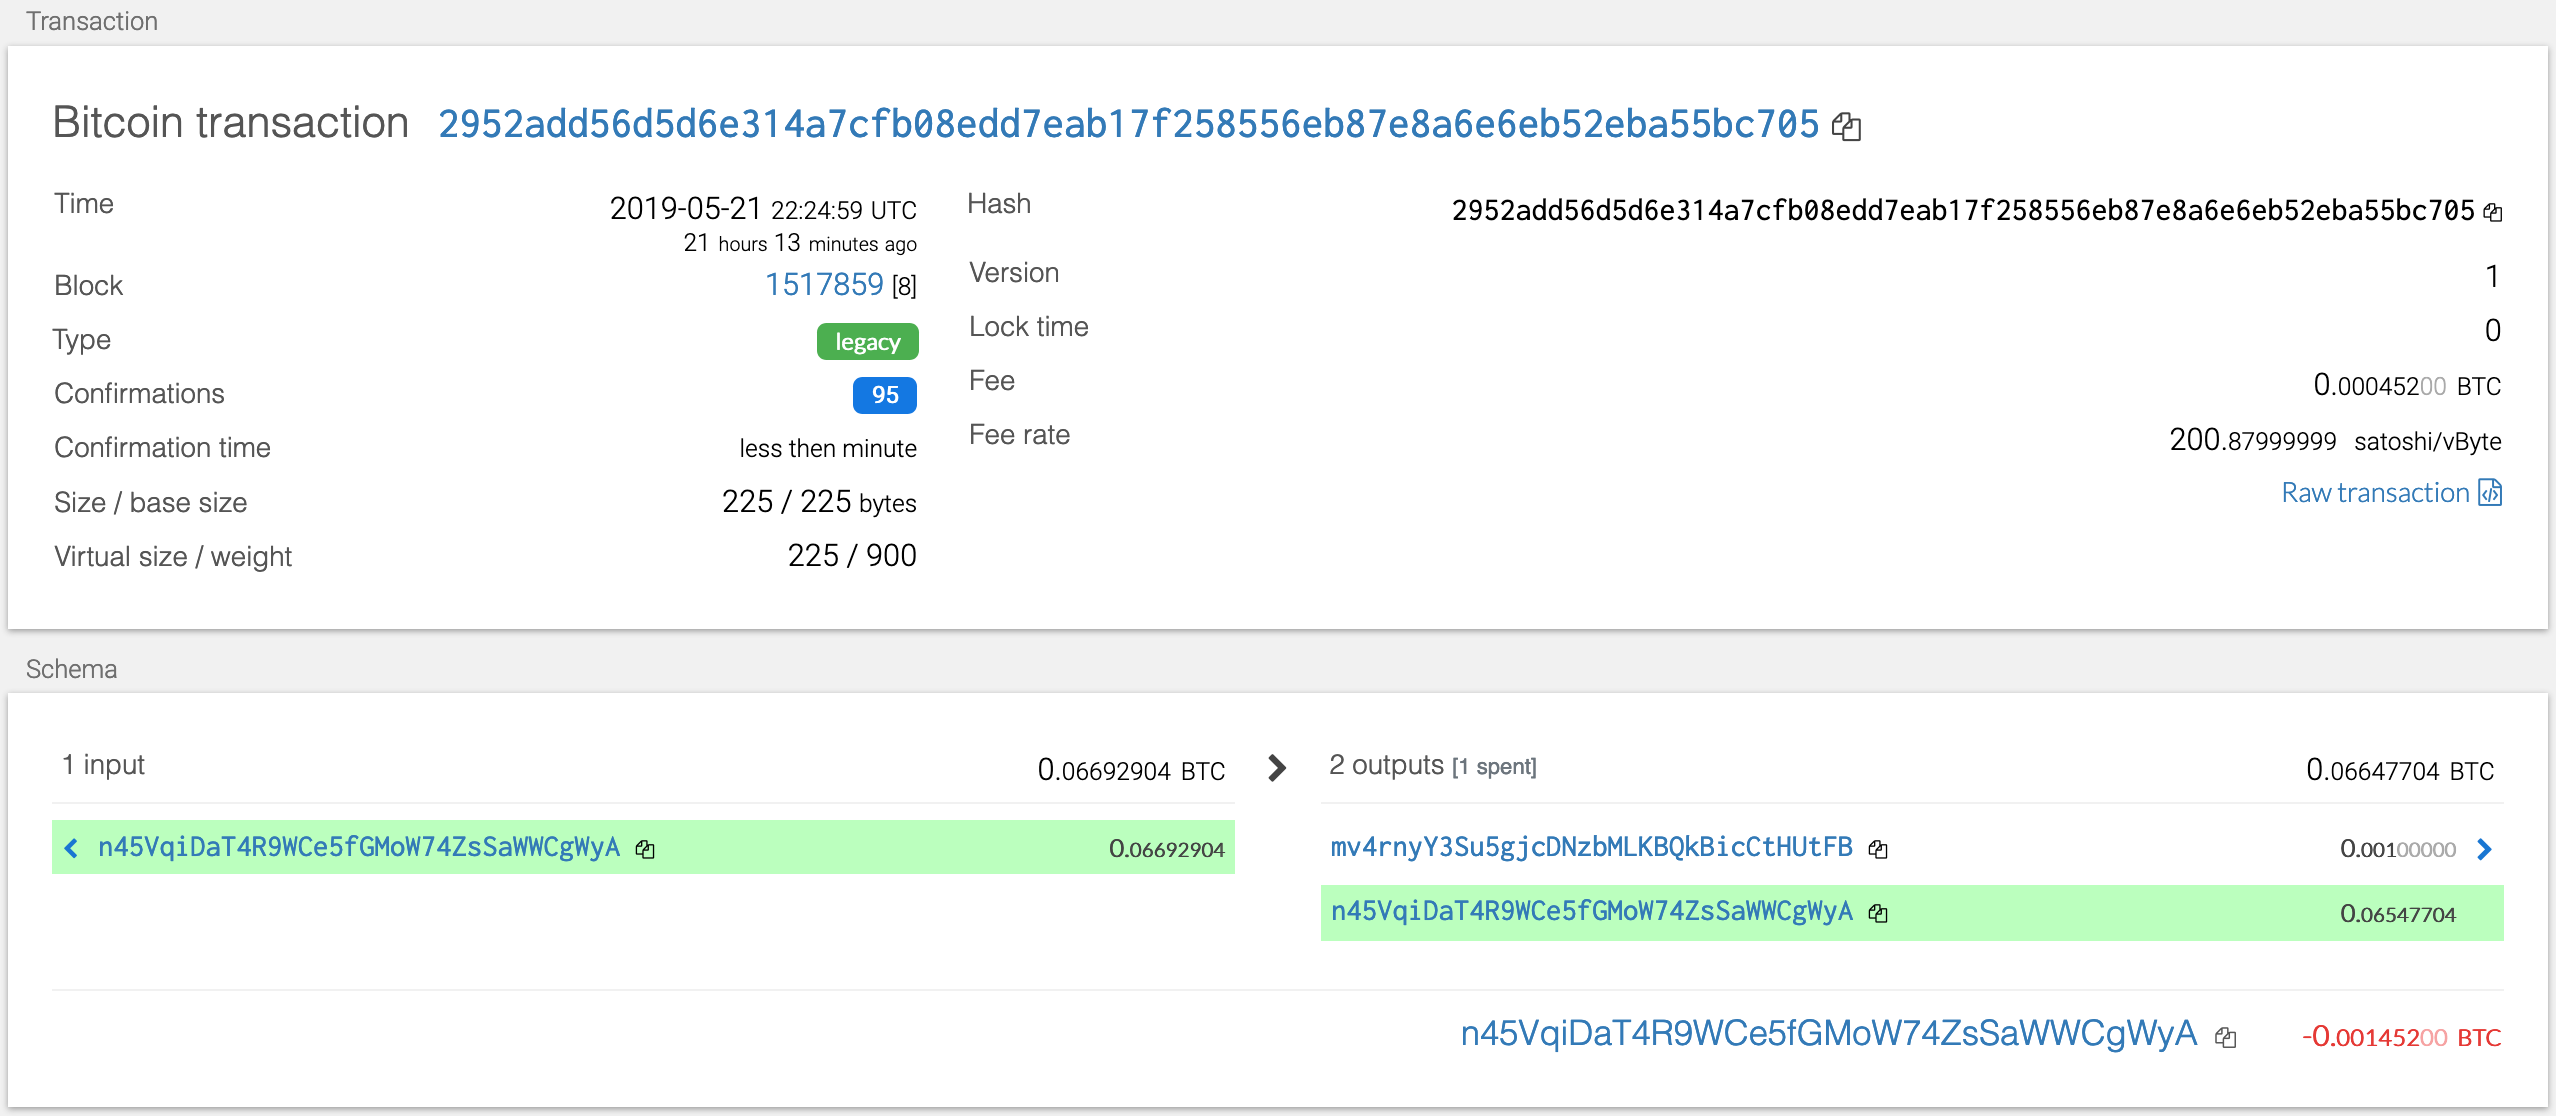
Task: Copy second output address n45Vqi
Action: click(x=1878, y=913)
